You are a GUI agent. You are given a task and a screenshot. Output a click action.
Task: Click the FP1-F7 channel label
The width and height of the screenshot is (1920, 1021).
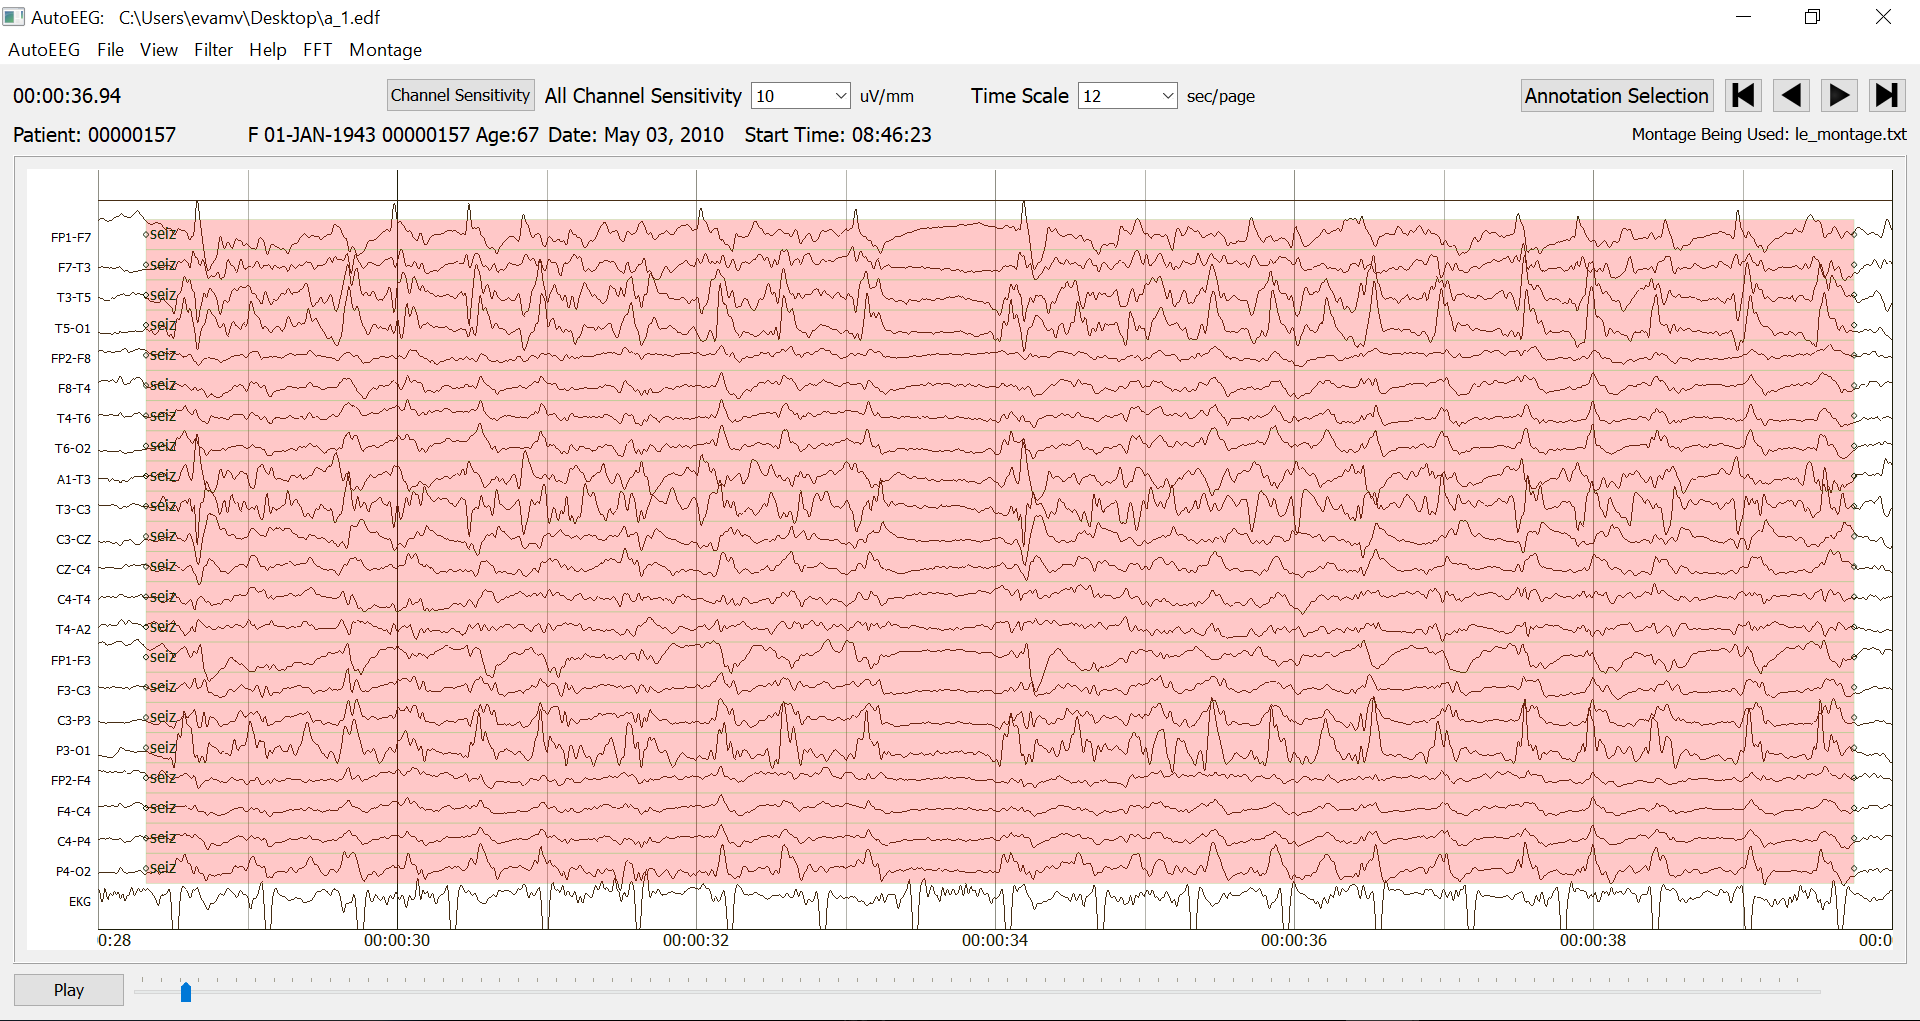coord(71,238)
